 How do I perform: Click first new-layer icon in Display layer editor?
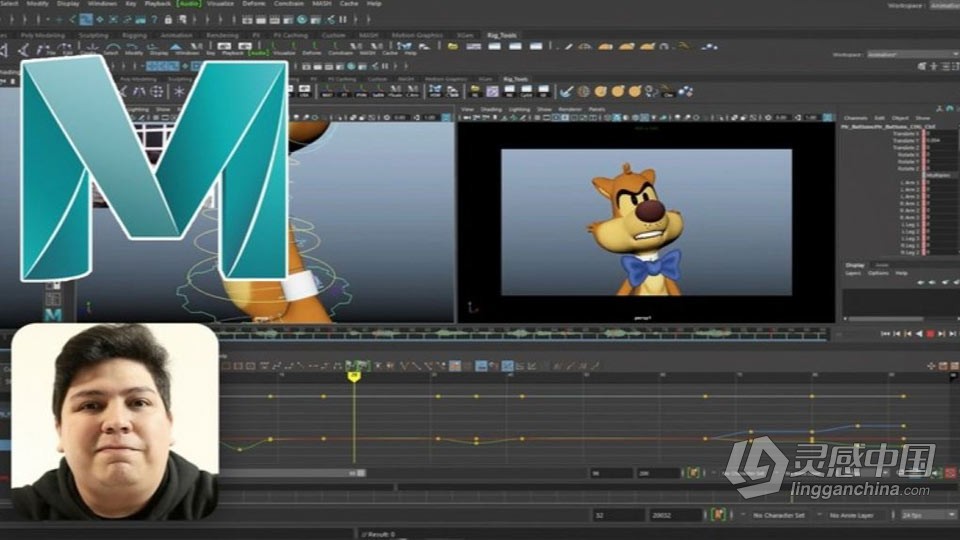pyautogui.click(x=920, y=282)
